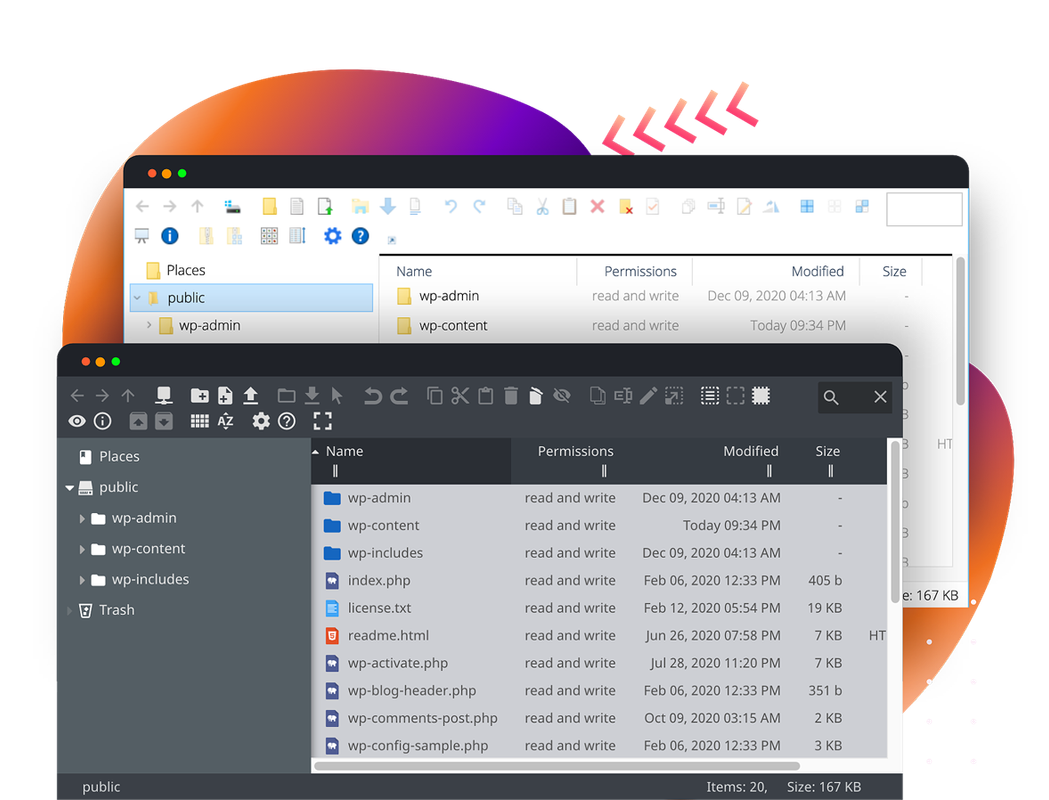Viewport: 1049px width, 800px height.
Task: Sort by Modified column in dark window
Action: 751,451
